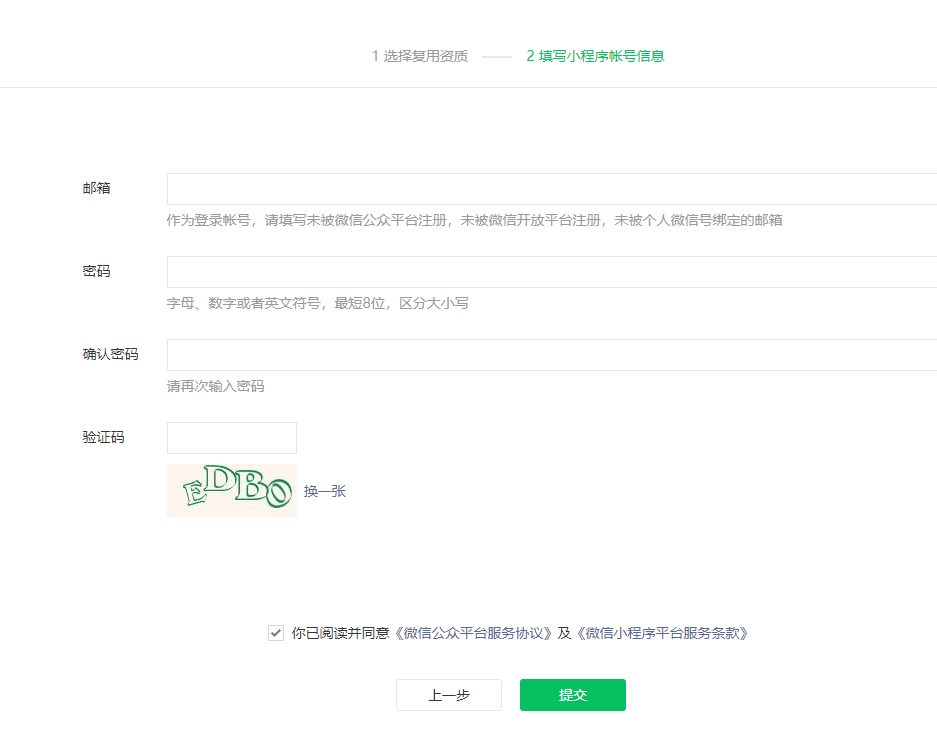The height and width of the screenshot is (748, 937).
Task: Click the green 提交 submit button
Action: (x=572, y=695)
